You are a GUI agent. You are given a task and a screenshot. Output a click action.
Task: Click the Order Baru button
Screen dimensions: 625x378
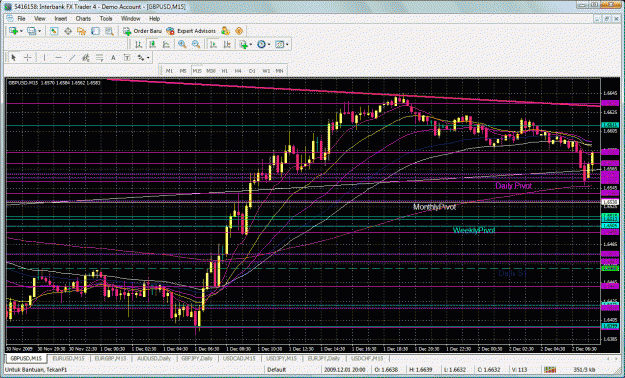142,31
